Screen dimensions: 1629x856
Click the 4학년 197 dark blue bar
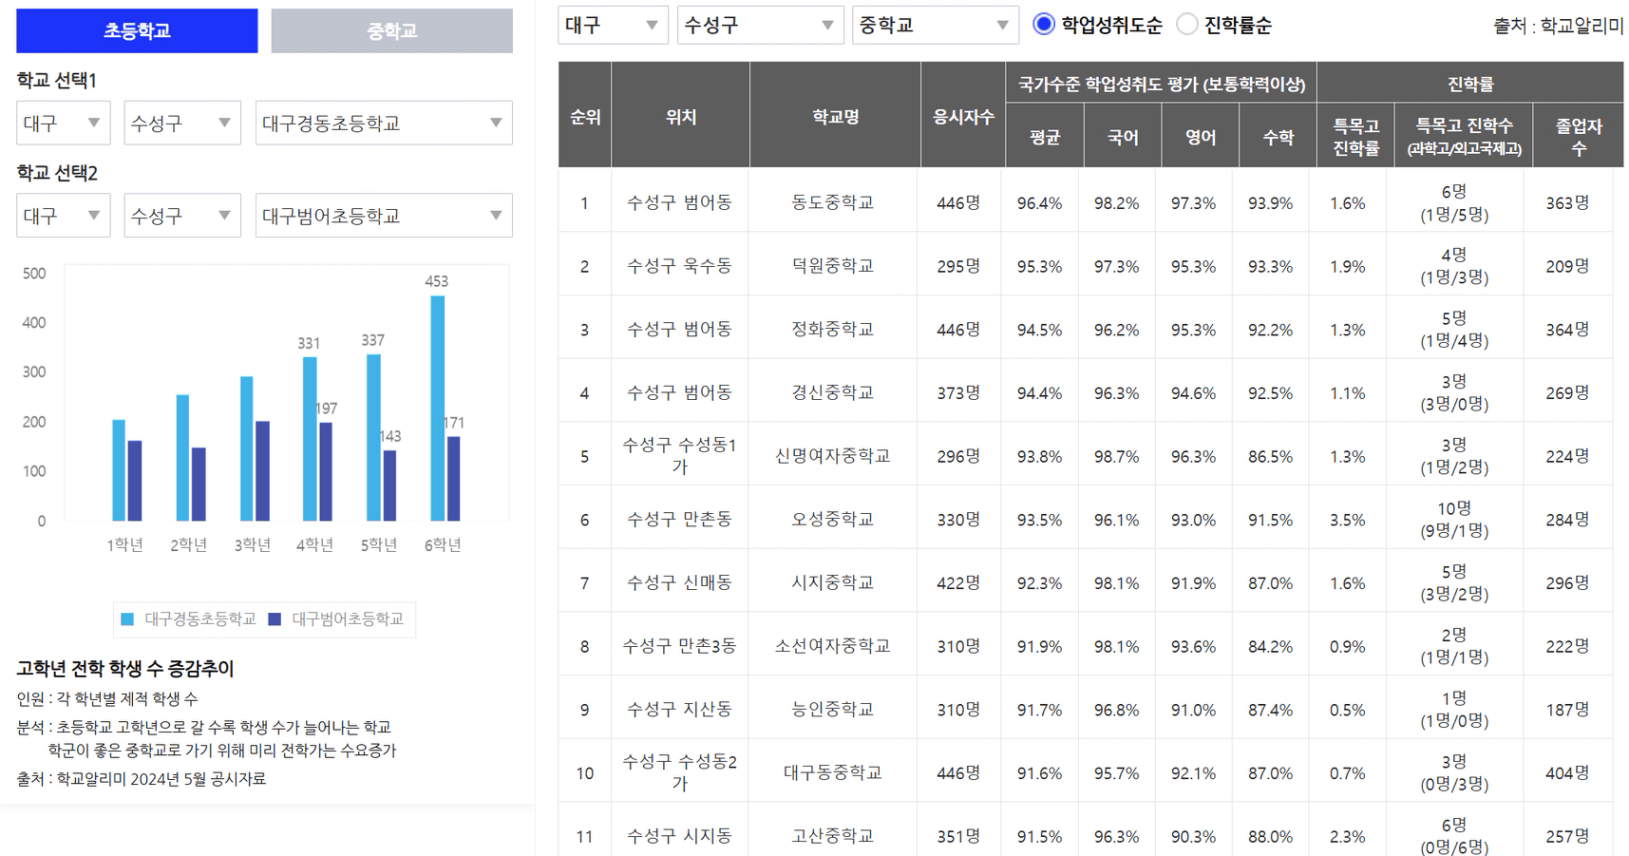[x=326, y=472]
